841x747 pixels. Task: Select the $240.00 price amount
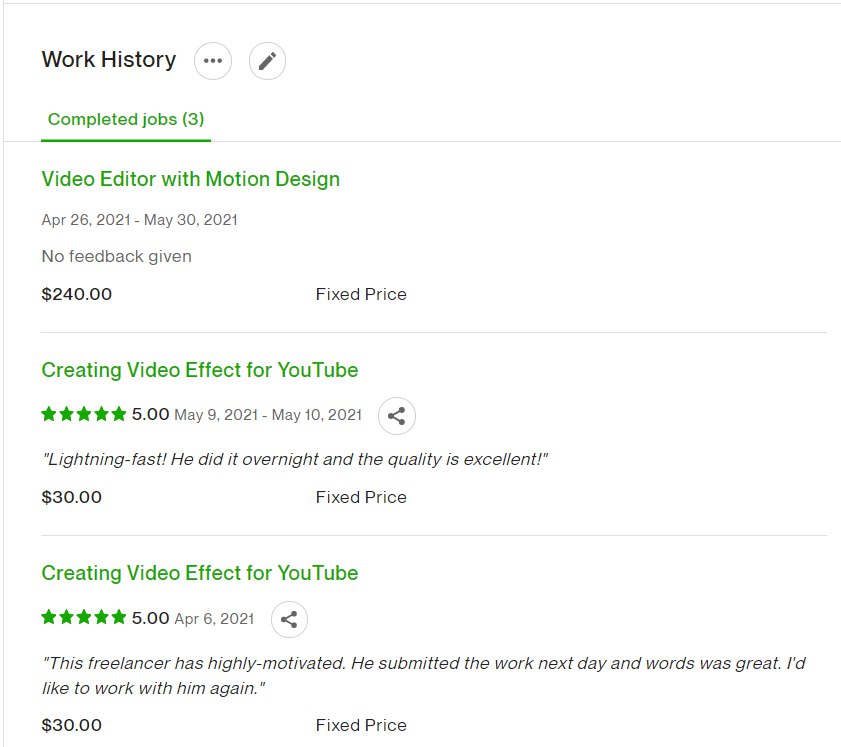[x=77, y=295]
